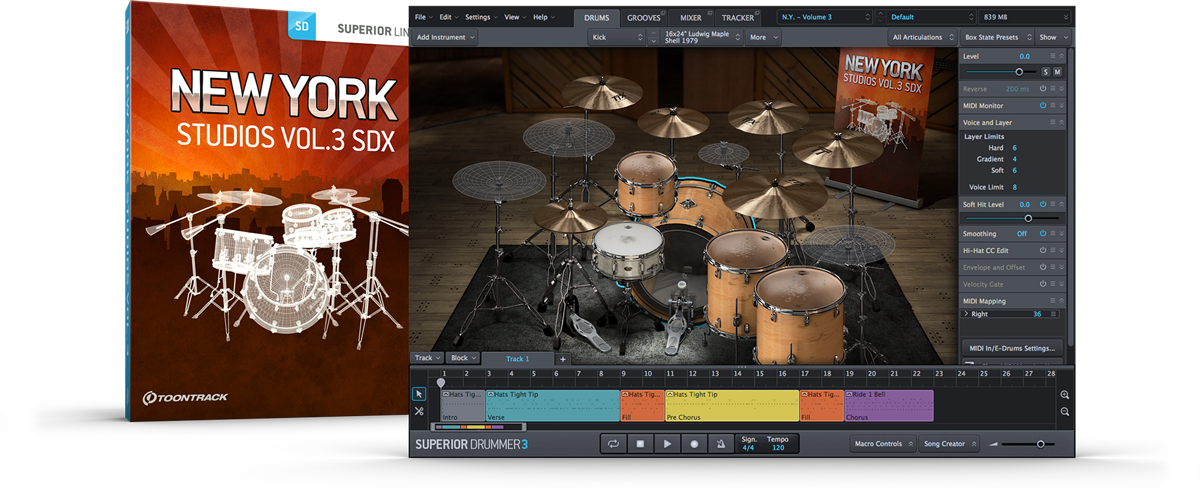Switch to the Mixer tab
The width and height of the screenshot is (1200, 493).
pos(691,17)
